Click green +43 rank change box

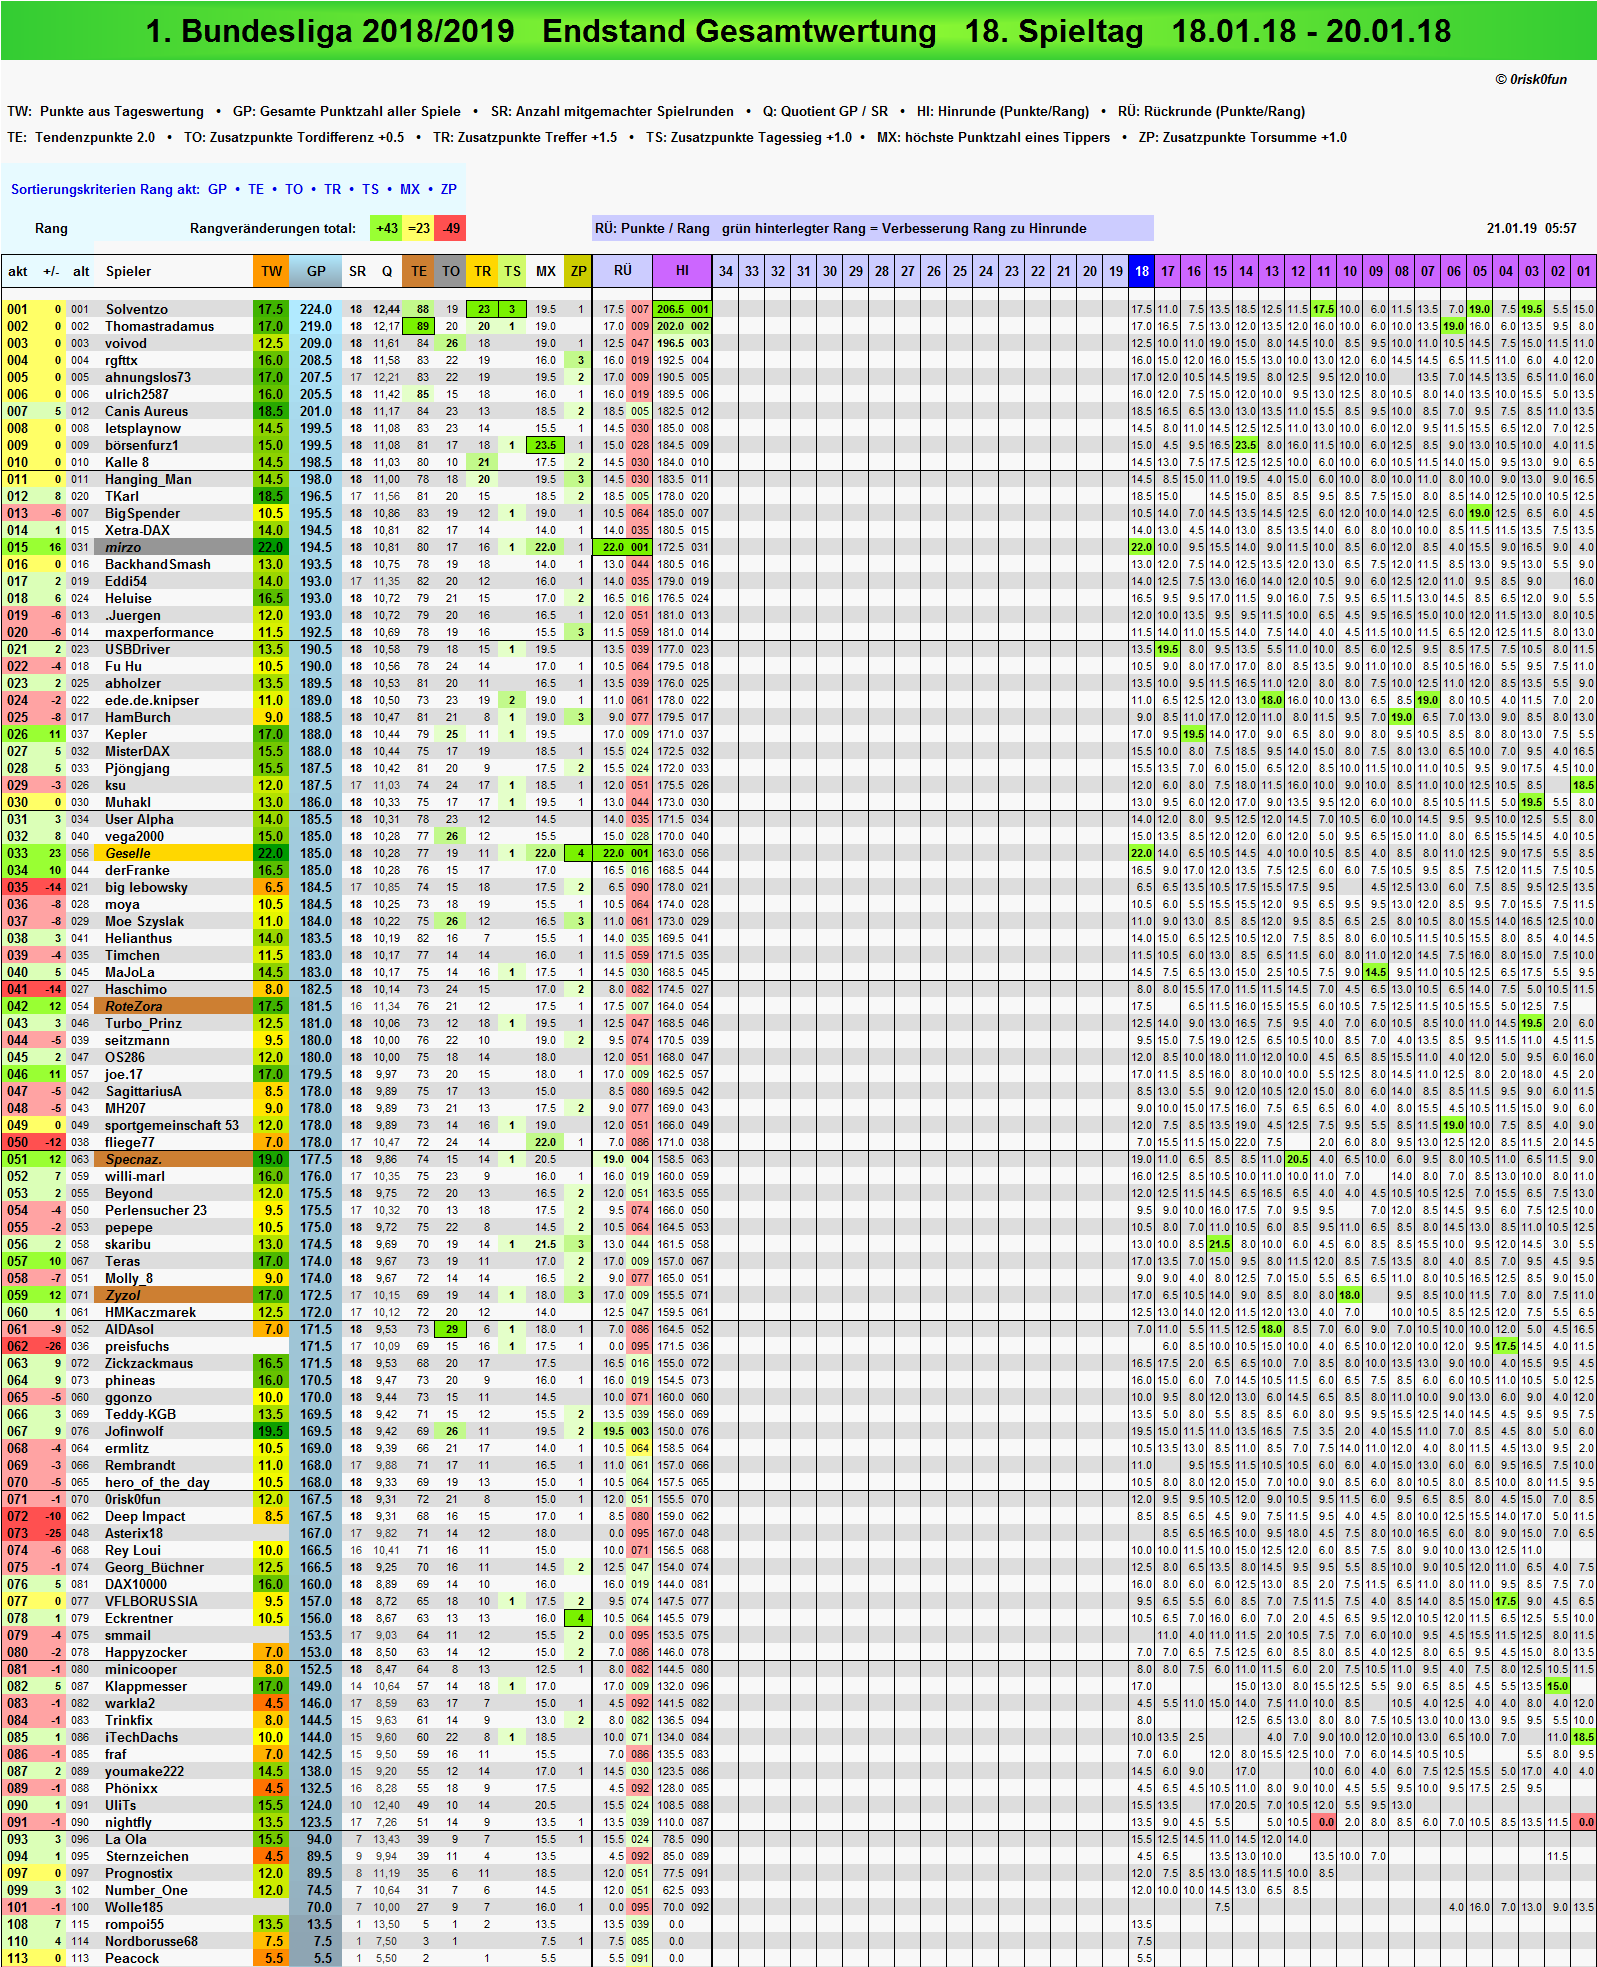pos(386,228)
